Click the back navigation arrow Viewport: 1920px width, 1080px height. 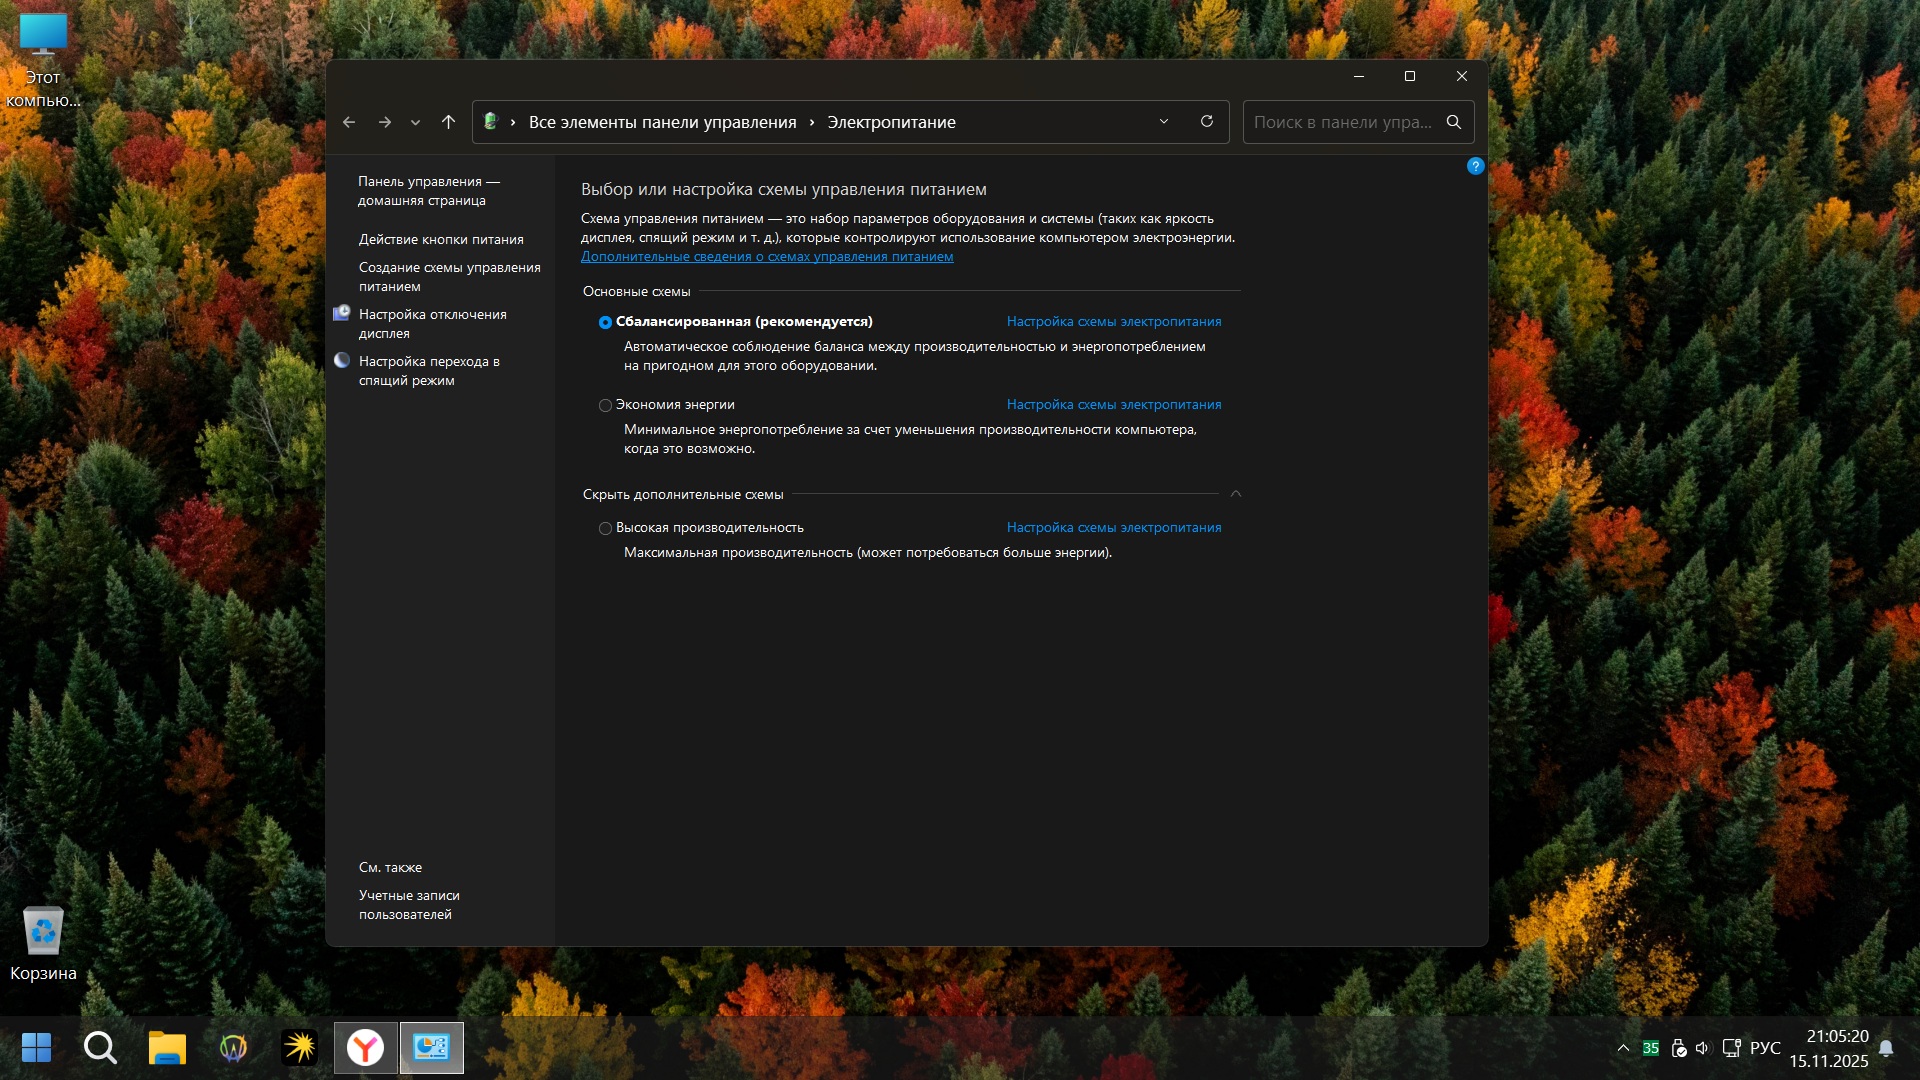(349, 122)
